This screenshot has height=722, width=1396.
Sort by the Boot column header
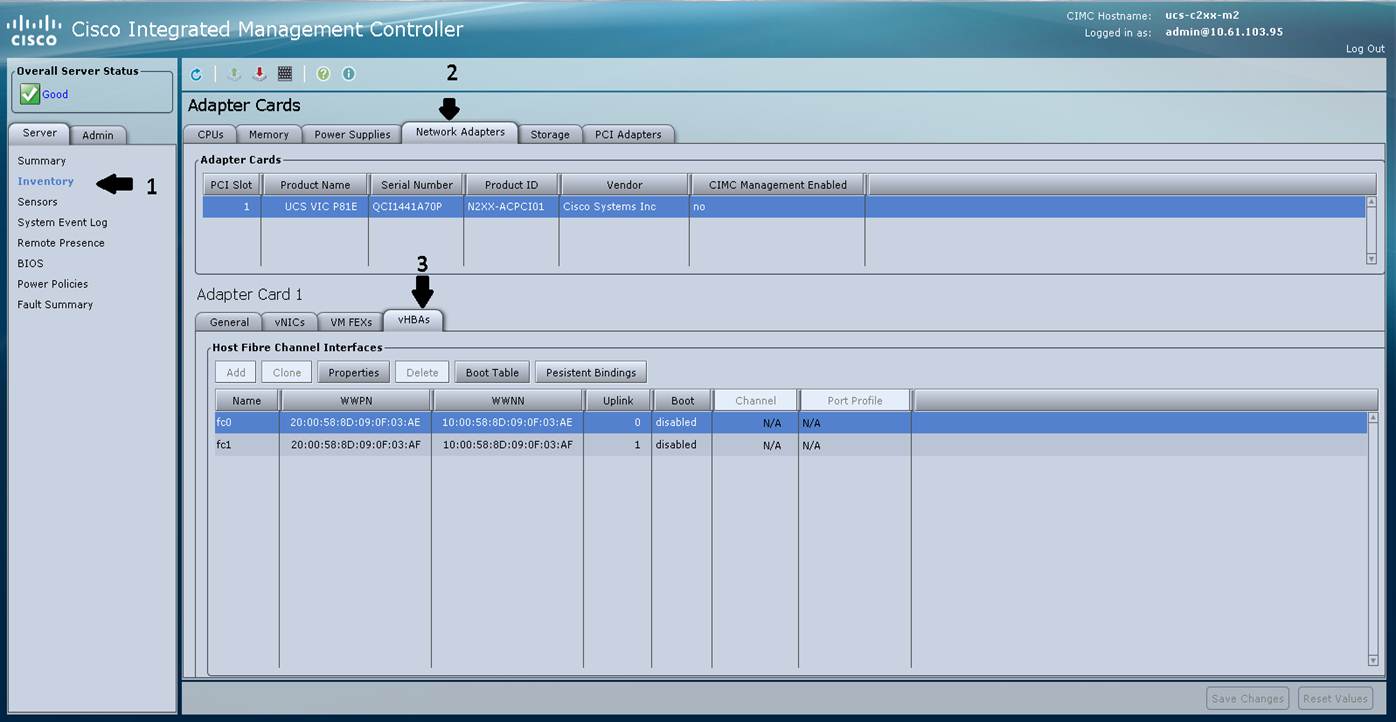(x=683, y=400)
